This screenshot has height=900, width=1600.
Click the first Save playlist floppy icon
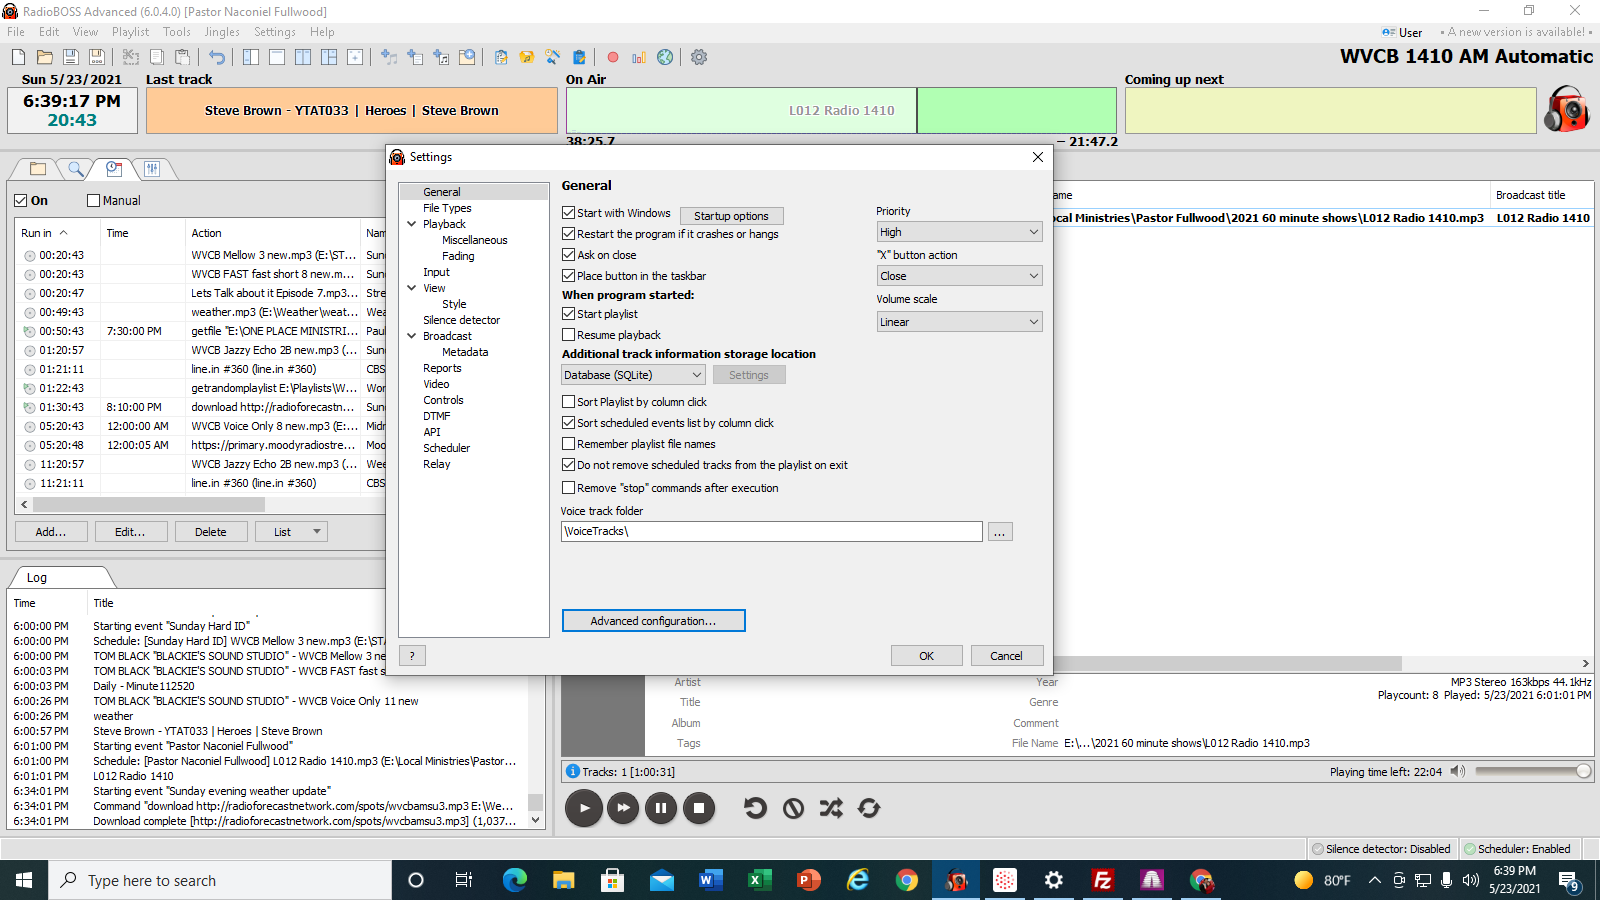pyautogui.click(x=71, y=57)
